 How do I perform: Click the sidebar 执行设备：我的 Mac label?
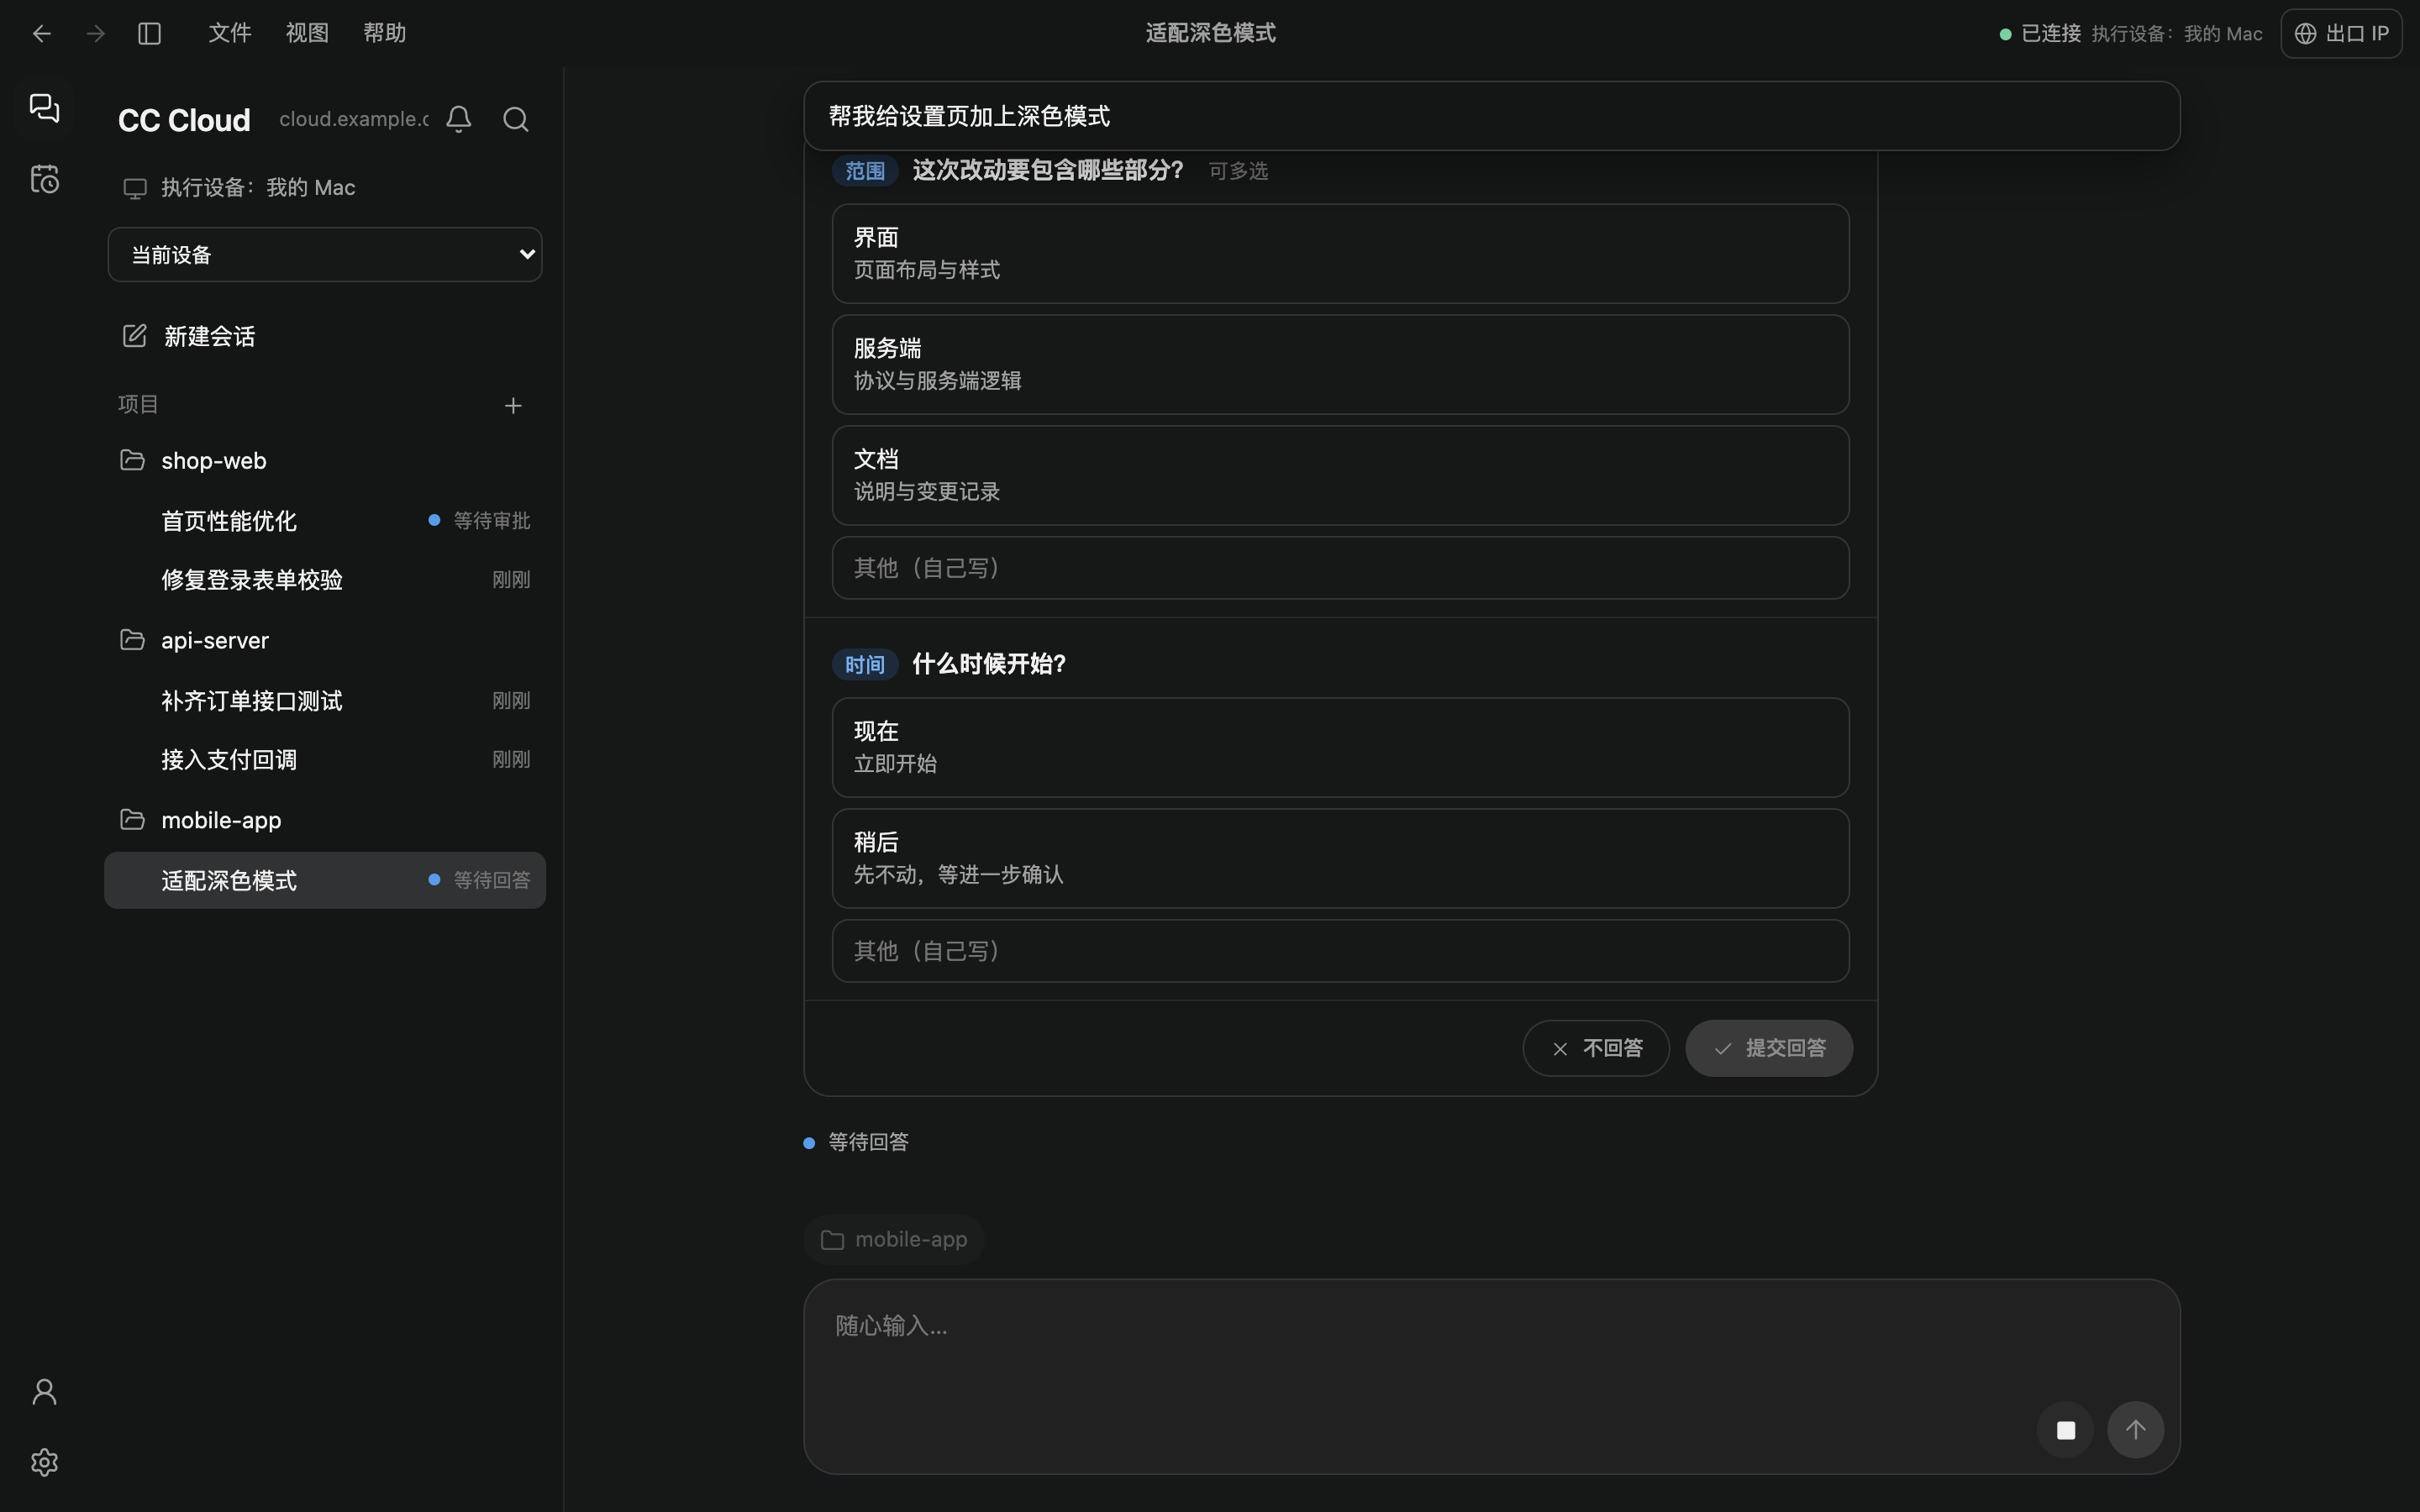pyautogui.click(x=239, y=188)
